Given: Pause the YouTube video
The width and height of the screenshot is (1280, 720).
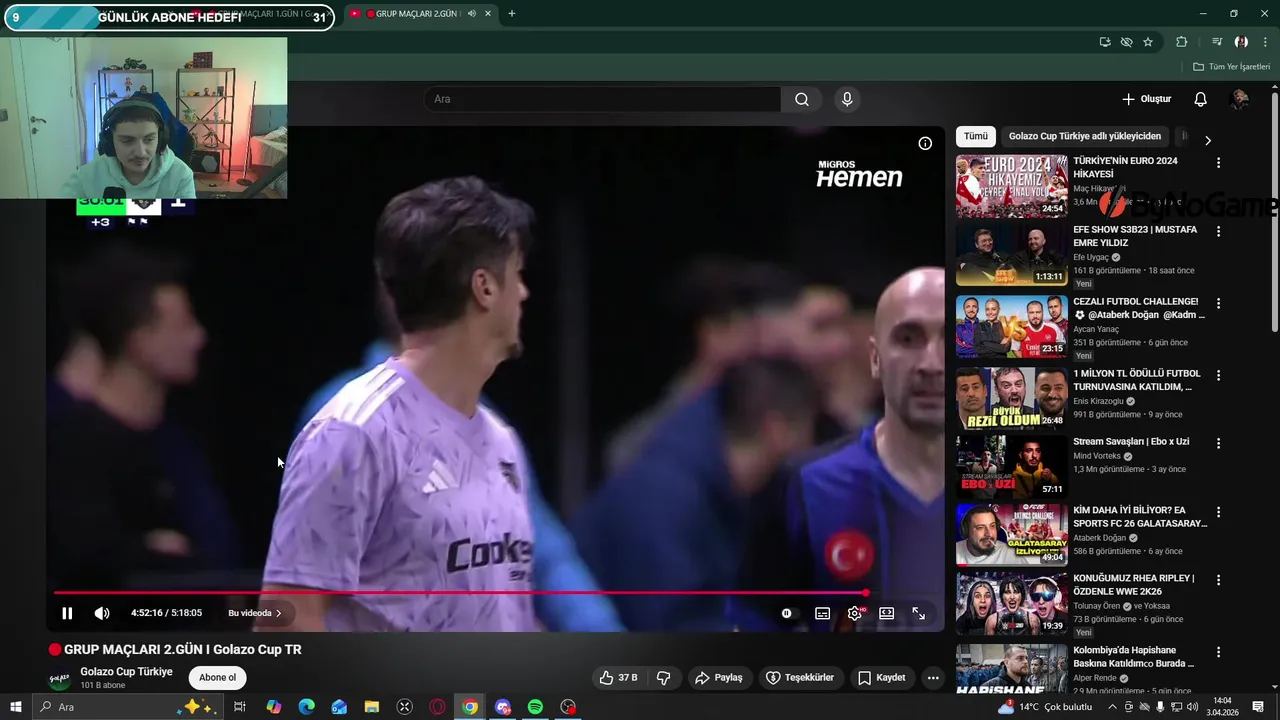Looking at the screenshot, I should tap(67, 613).
